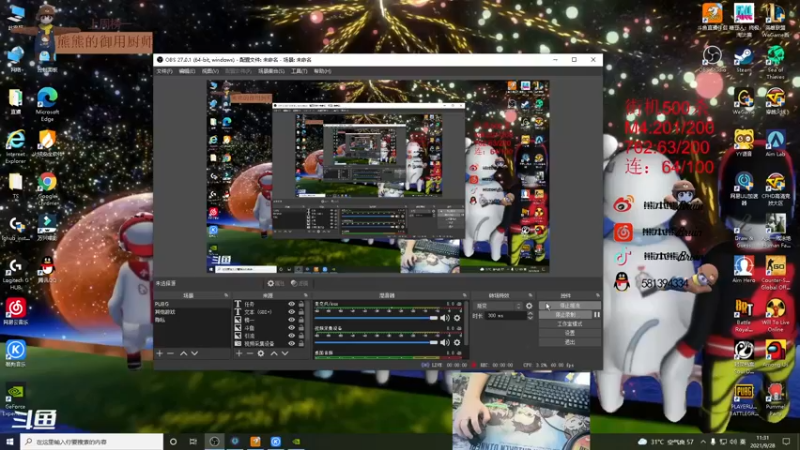Open Microsoft Edge from the desktop
Viewport: 800px width, 450px height.
47,104
